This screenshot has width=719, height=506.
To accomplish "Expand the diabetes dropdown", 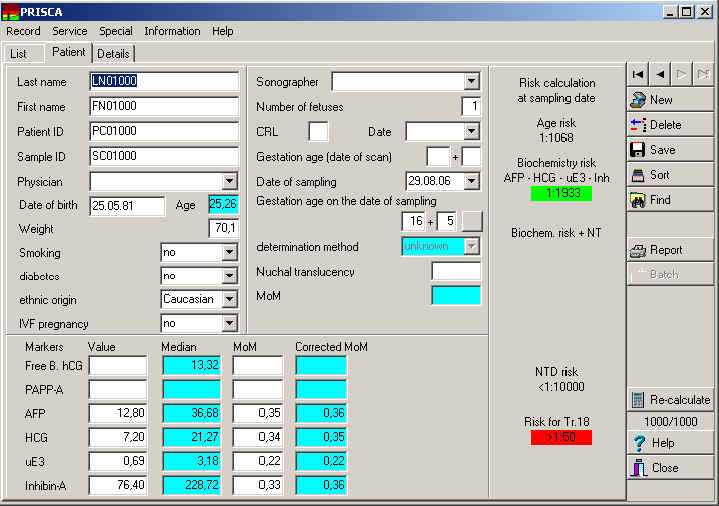I will (229, 276).
